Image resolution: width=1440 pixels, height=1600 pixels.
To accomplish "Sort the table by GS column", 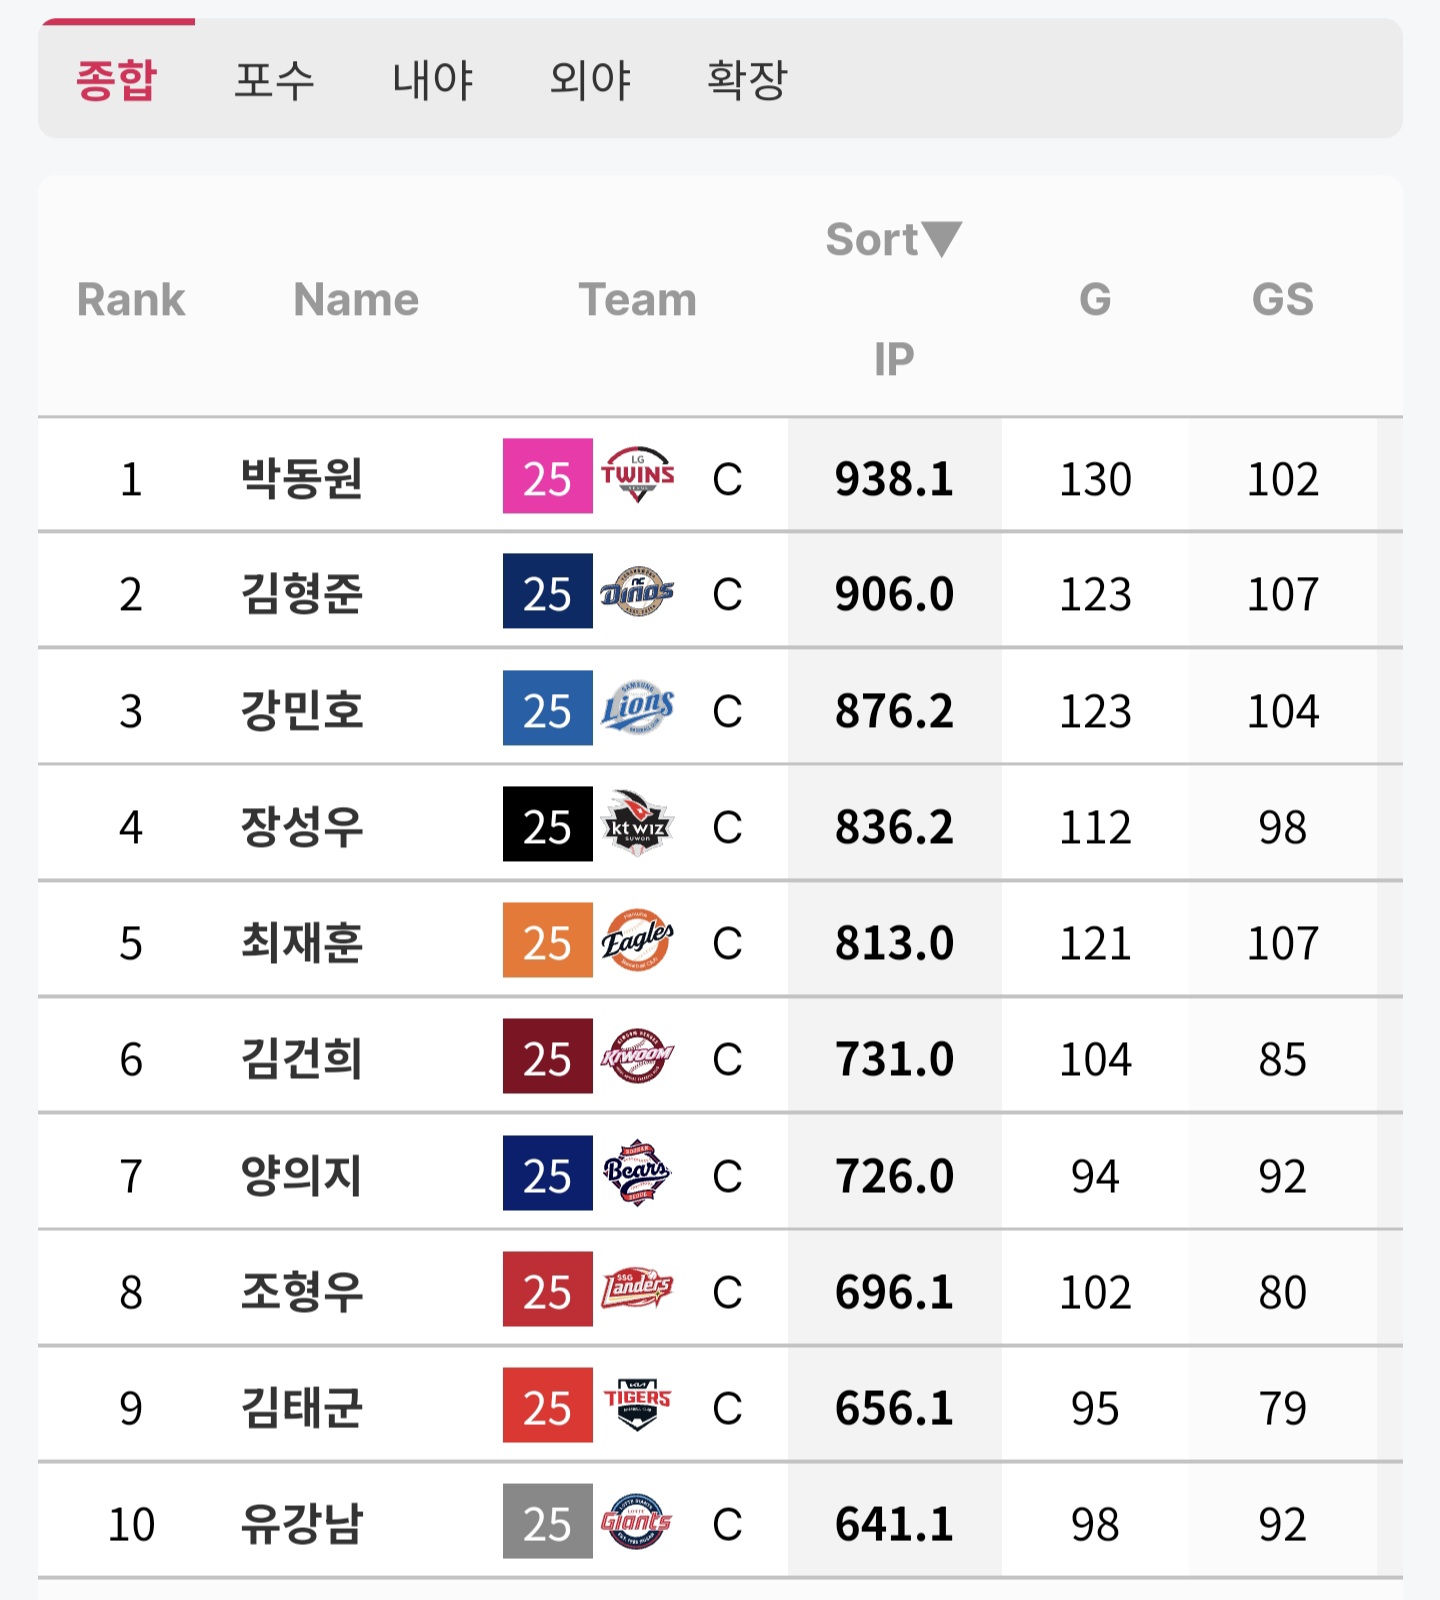I will pos(1282,299).
